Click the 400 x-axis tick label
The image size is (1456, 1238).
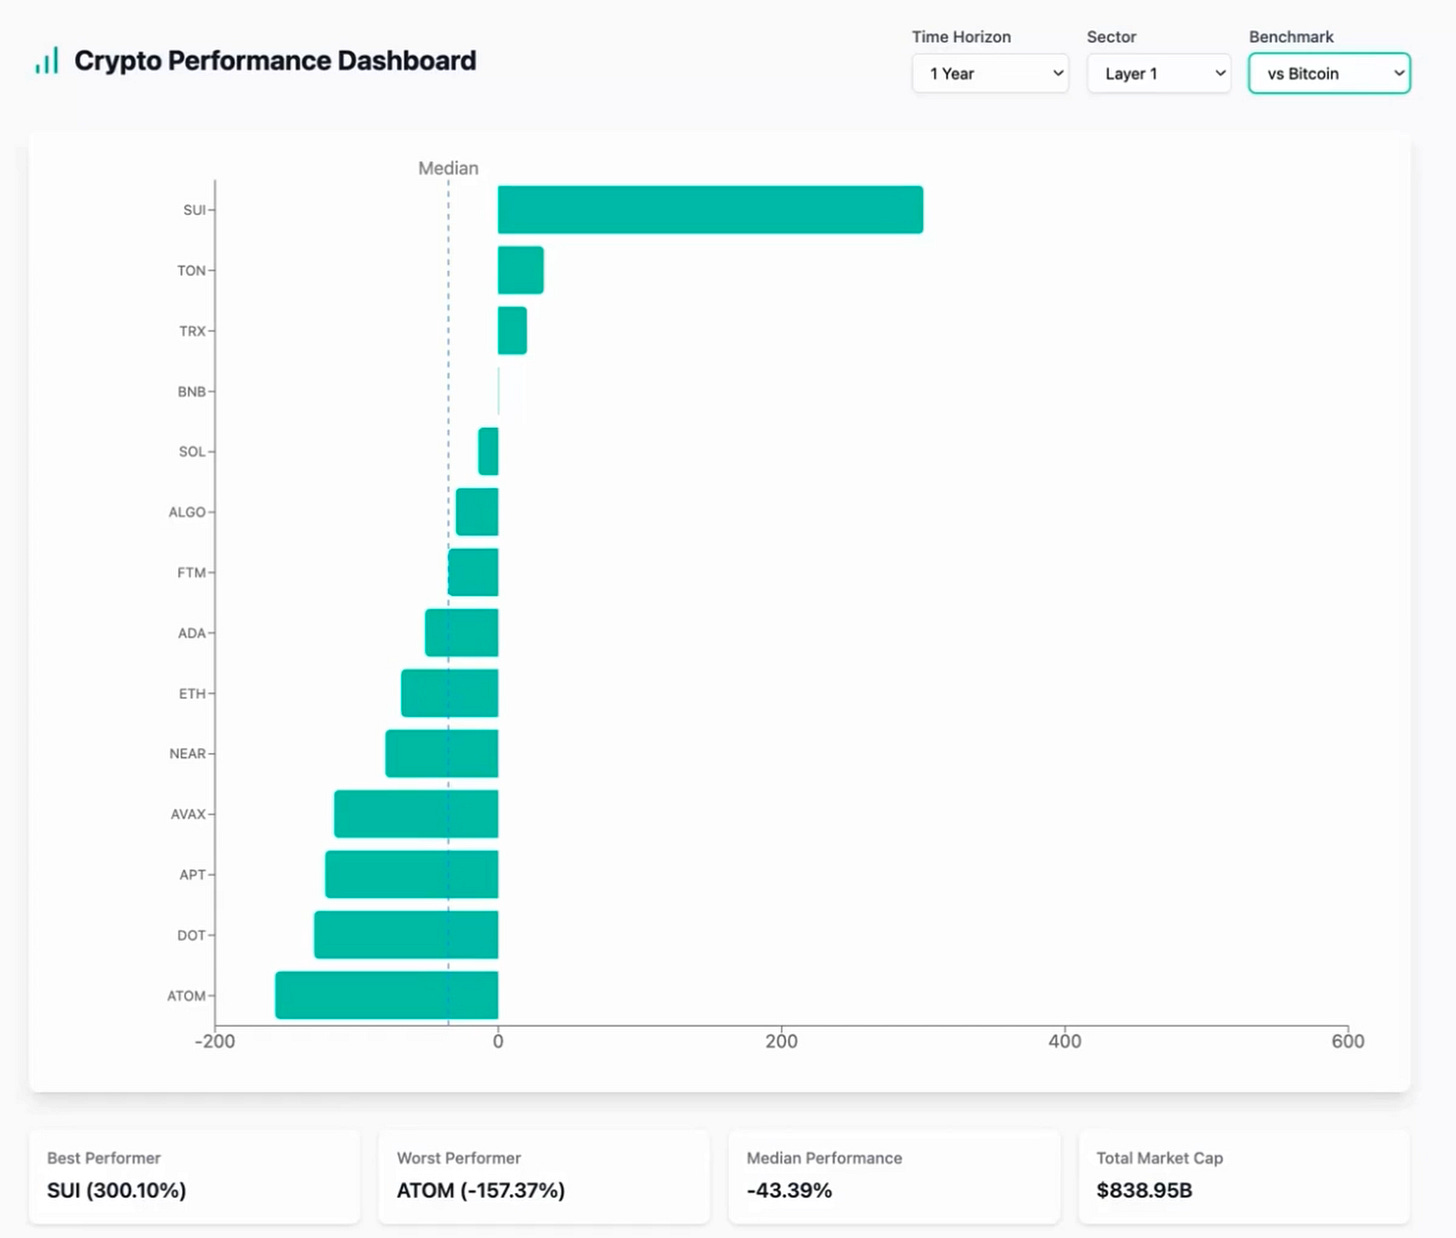pos(1064,1041)
